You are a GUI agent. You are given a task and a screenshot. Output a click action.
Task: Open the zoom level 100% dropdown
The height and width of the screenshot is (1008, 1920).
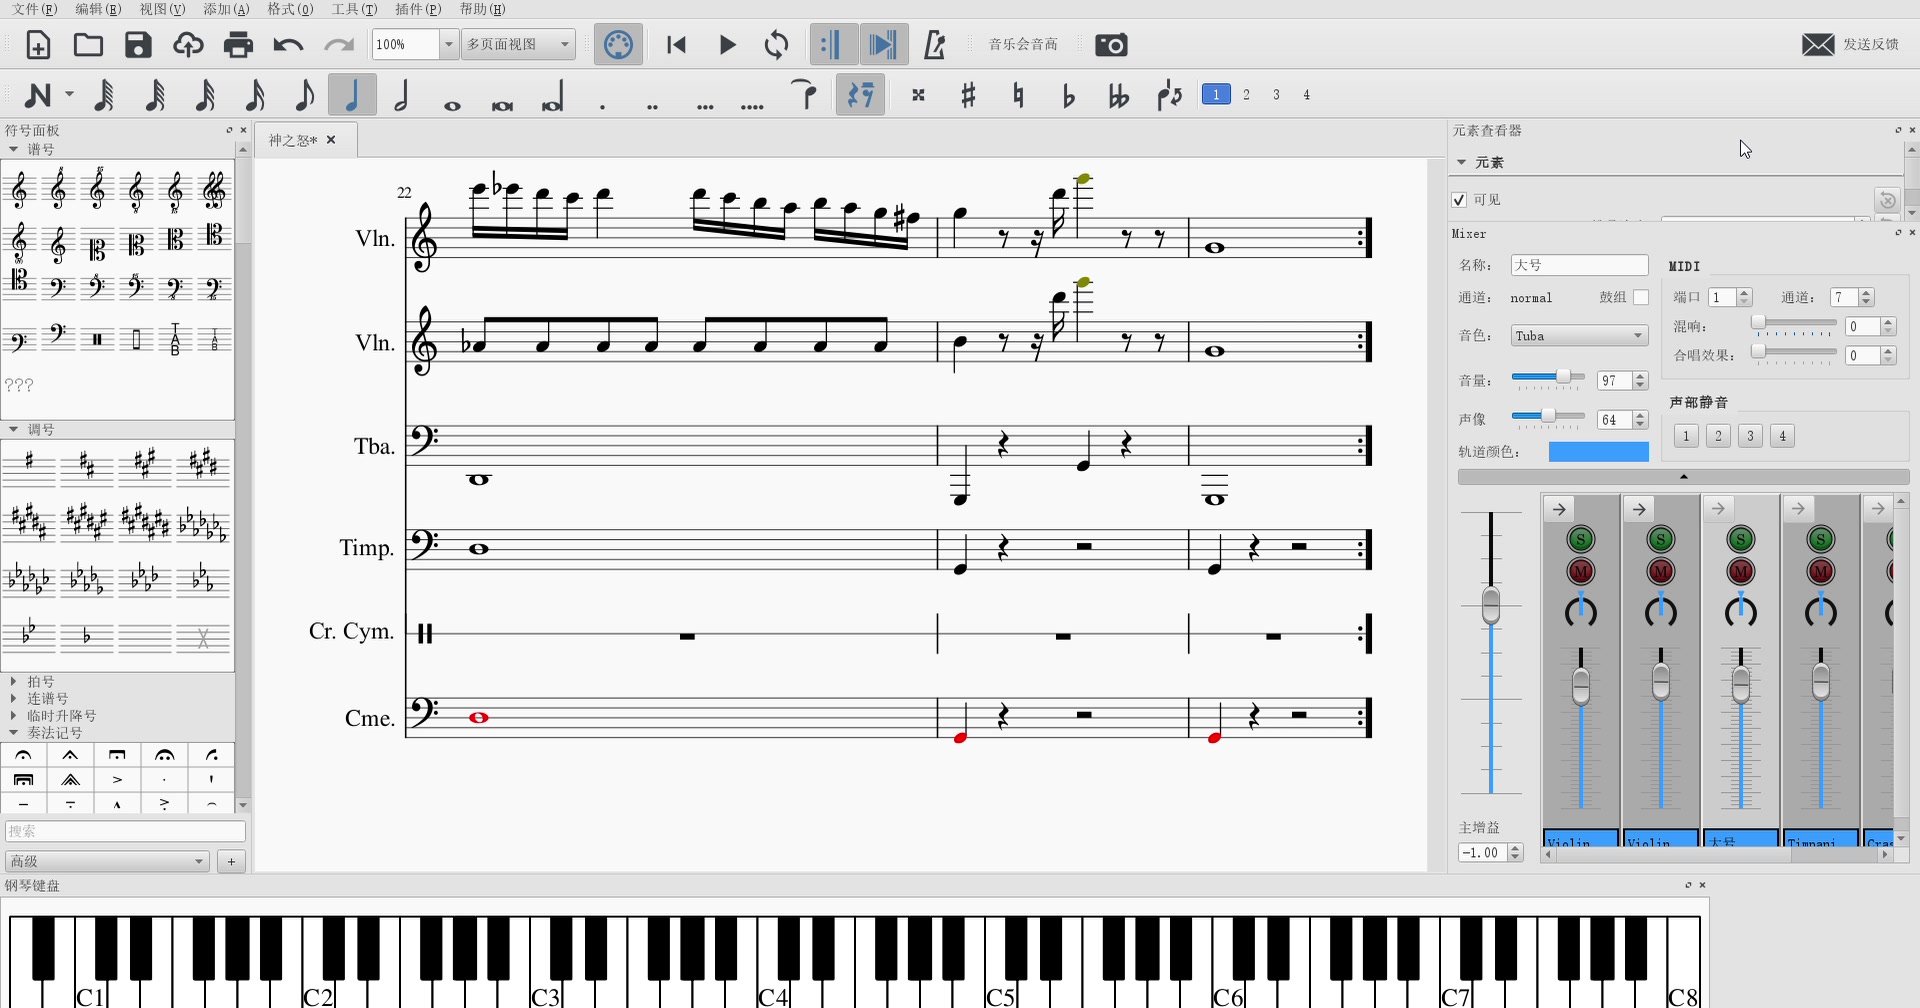(449, 44)
